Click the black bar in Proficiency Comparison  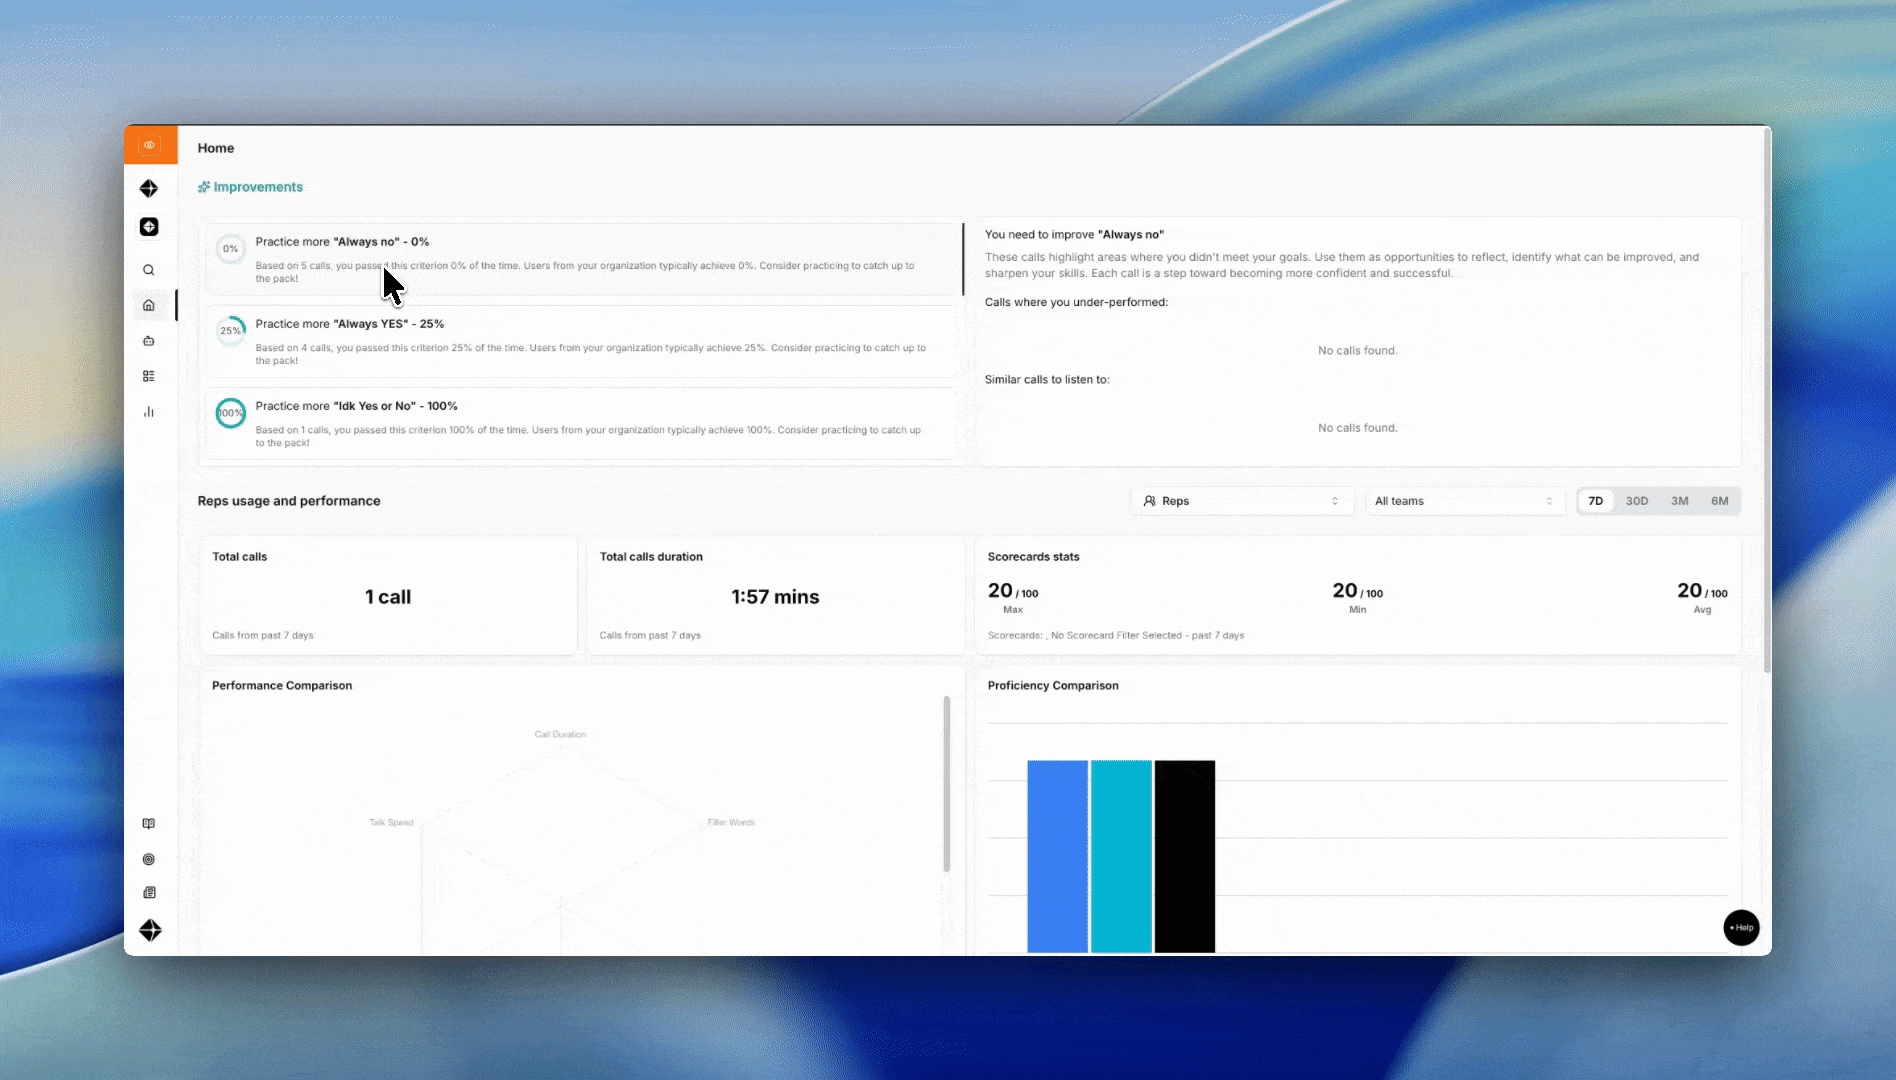coord(1185,856)
